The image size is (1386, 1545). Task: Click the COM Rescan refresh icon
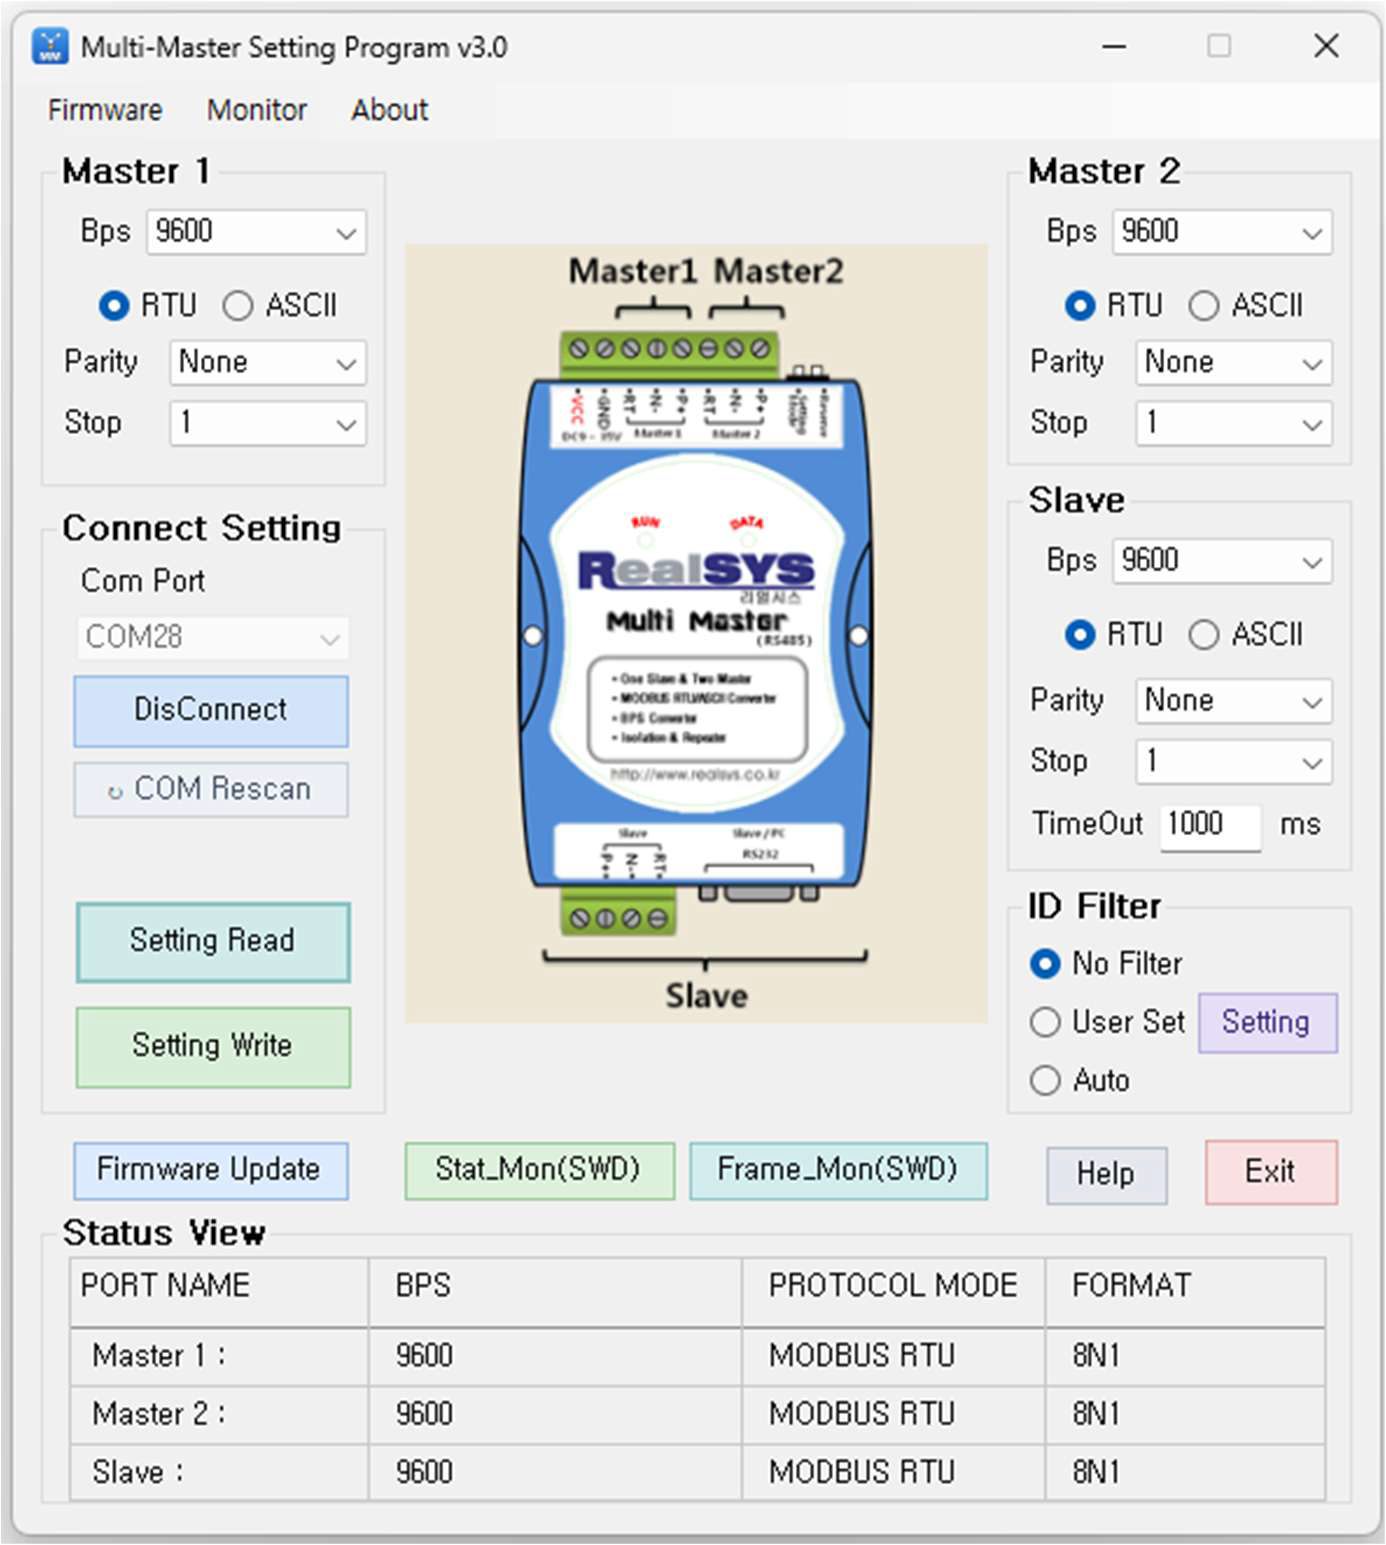115,791
